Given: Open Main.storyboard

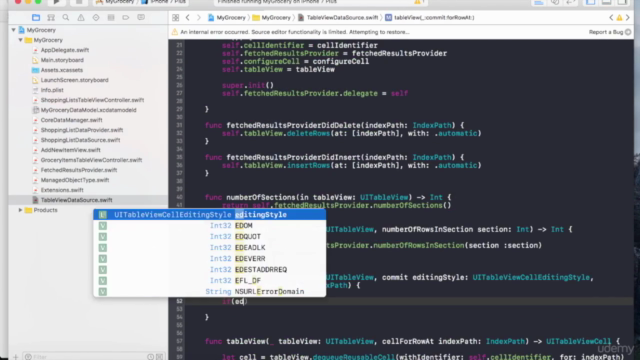Looking at the screenshot, I should tap(62, 60).
